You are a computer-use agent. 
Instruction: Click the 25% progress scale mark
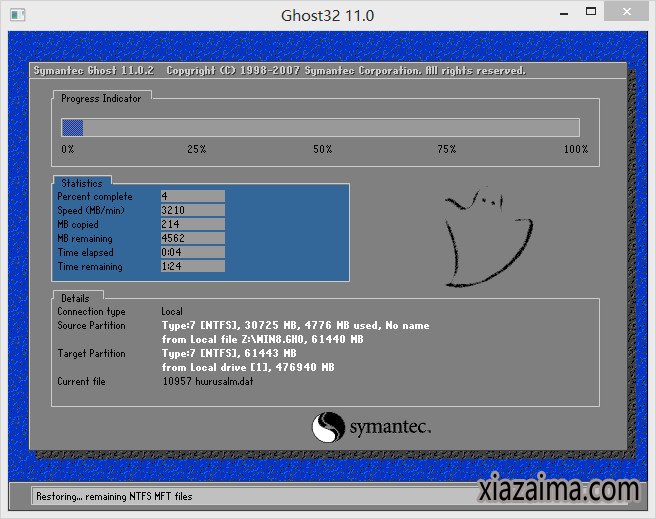coord(197,149)
